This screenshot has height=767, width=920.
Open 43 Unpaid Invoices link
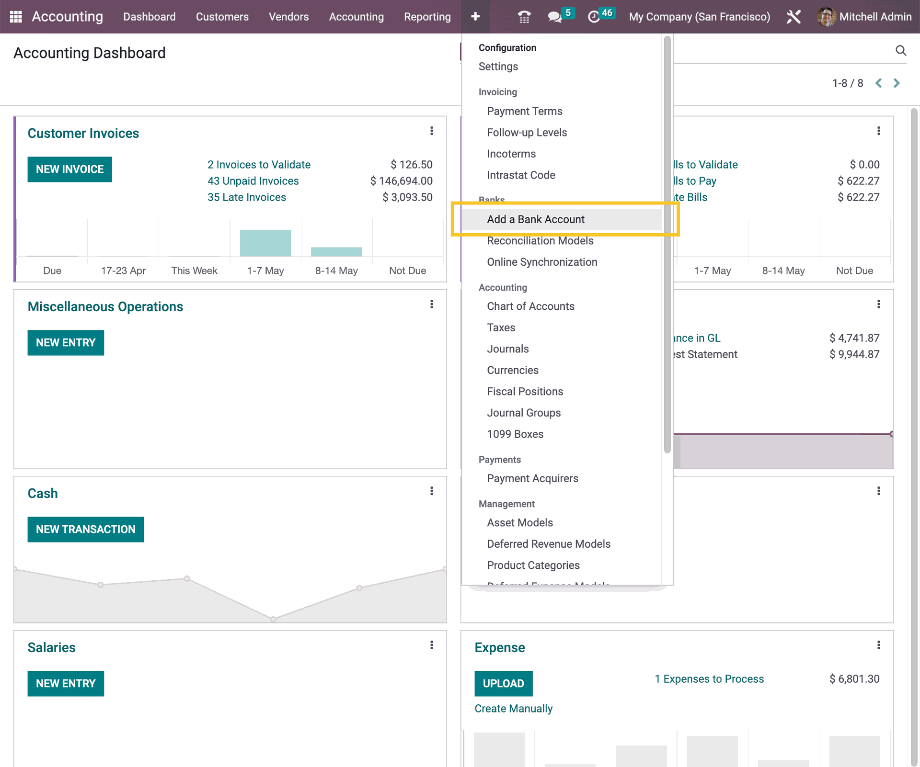click(x=253, y=181)
